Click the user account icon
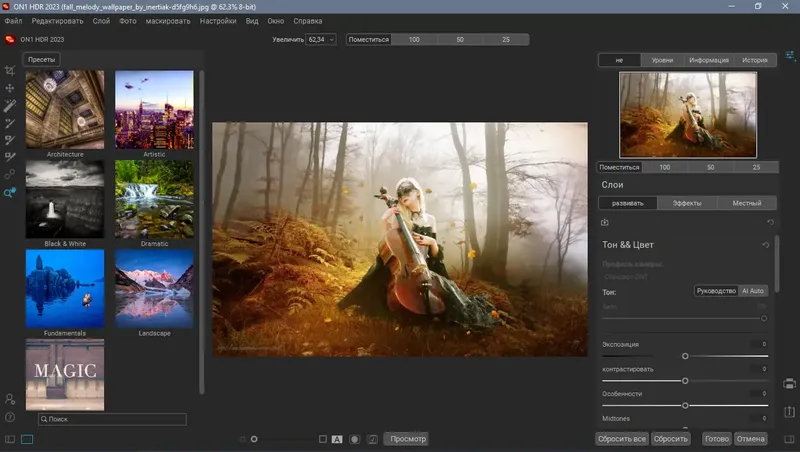 (10, 400)
